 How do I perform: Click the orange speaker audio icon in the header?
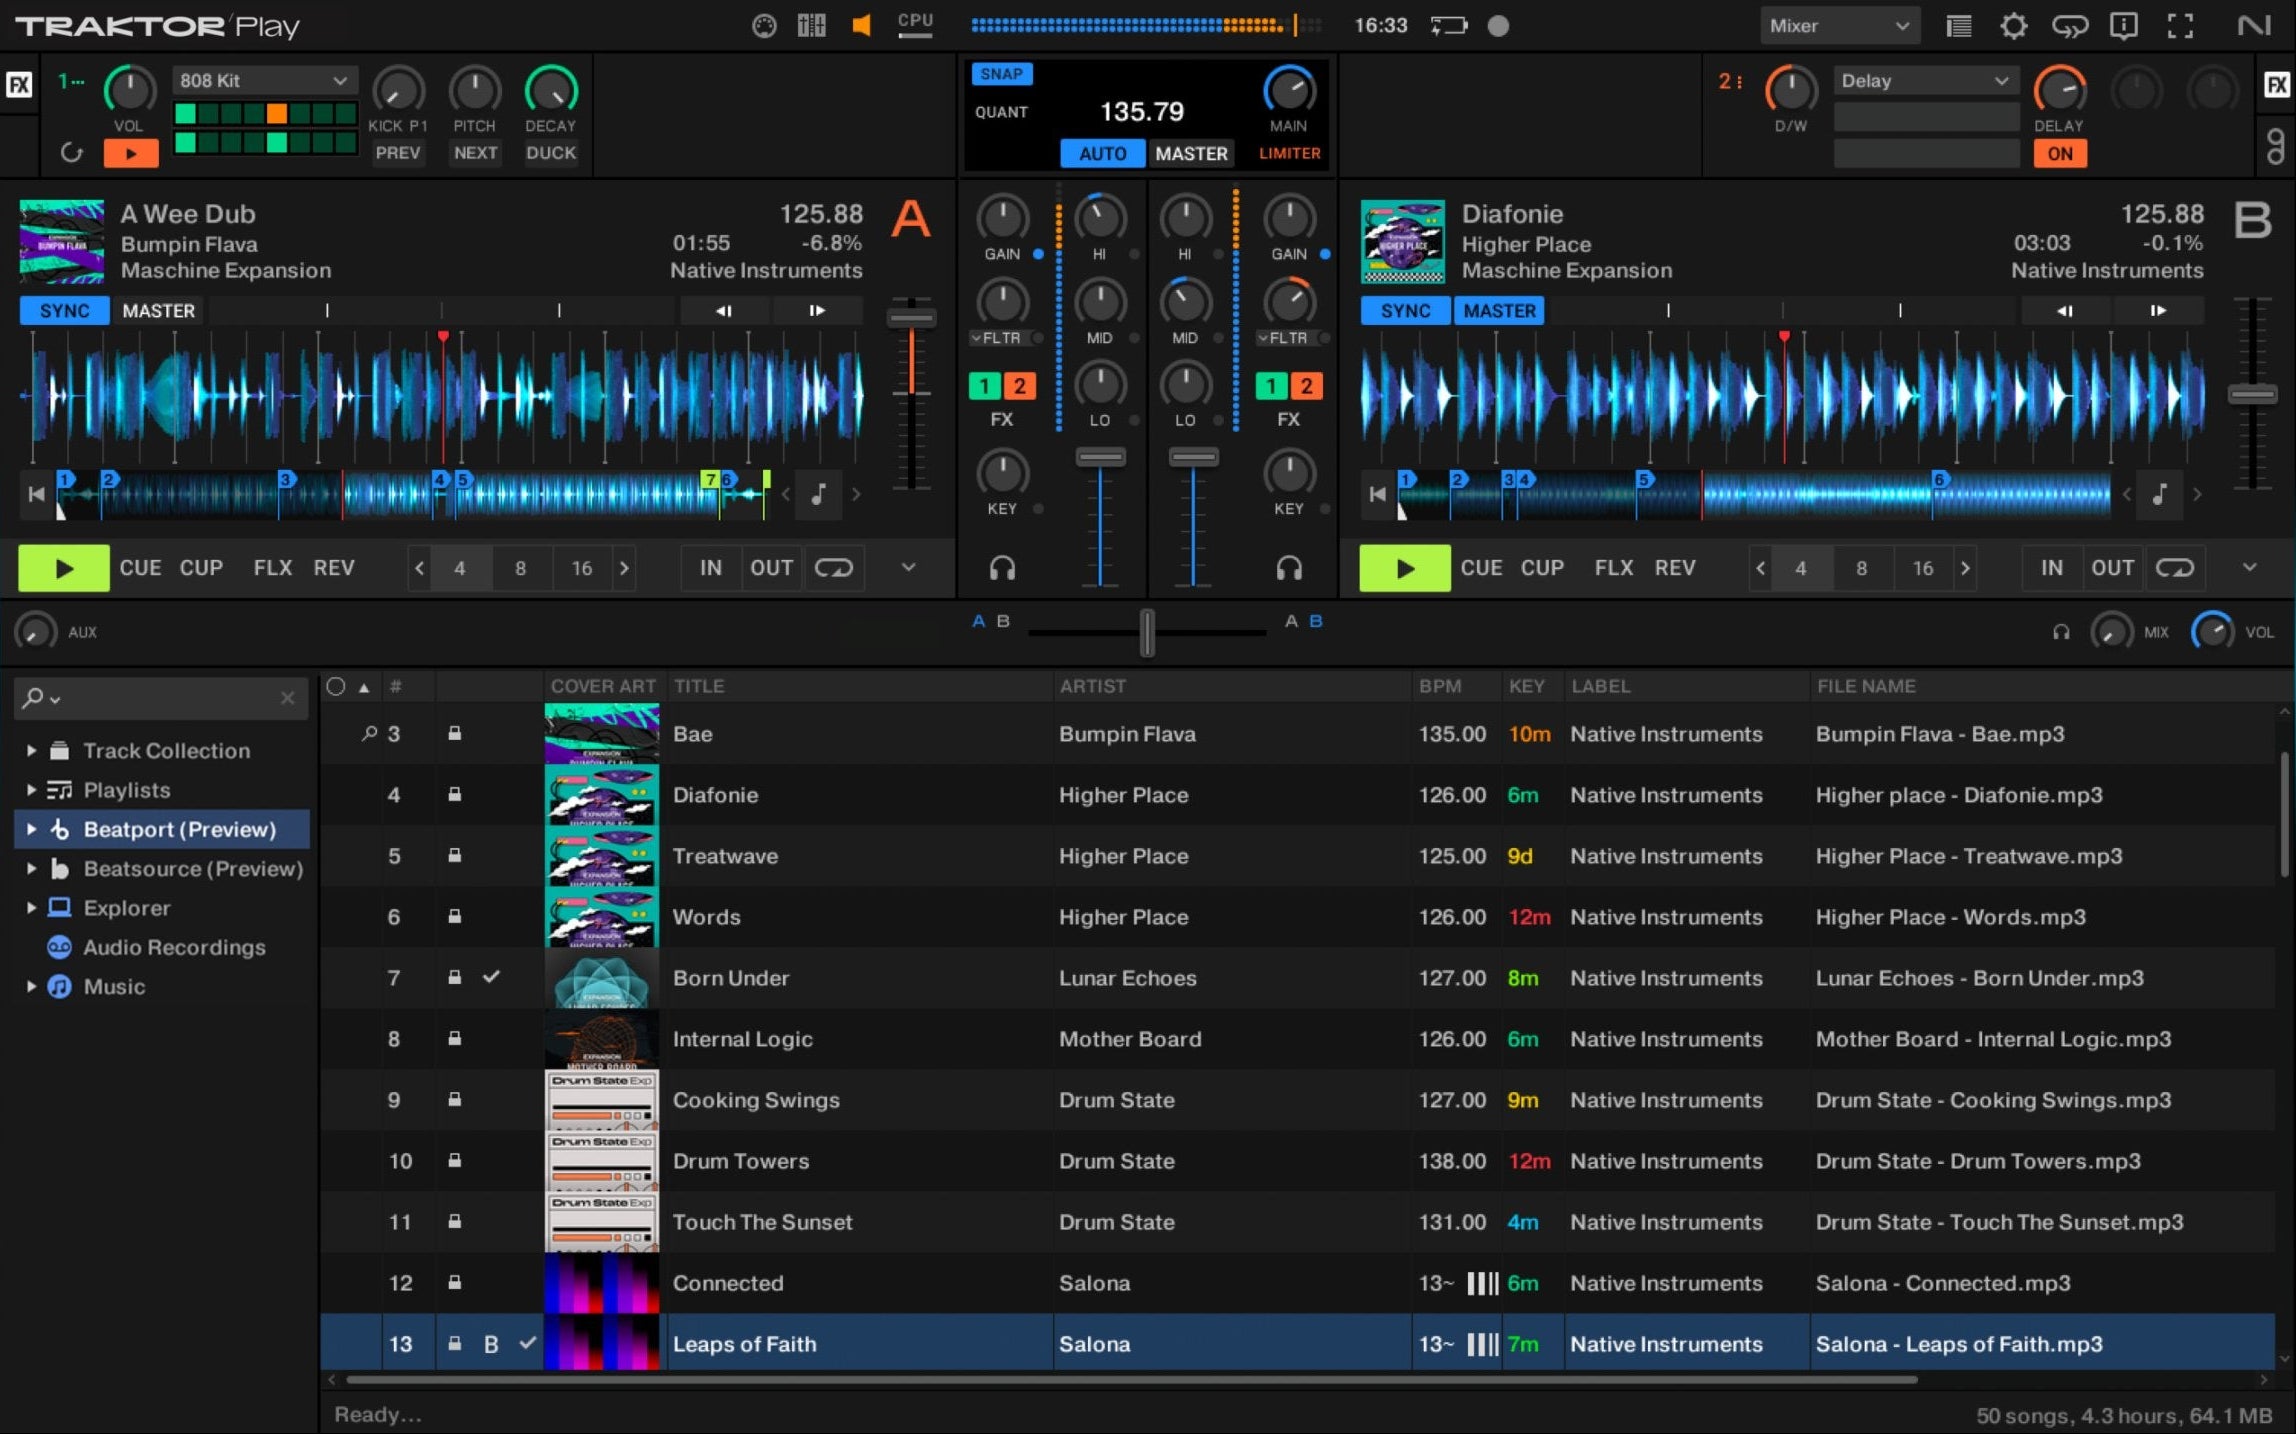click(861, 25)
